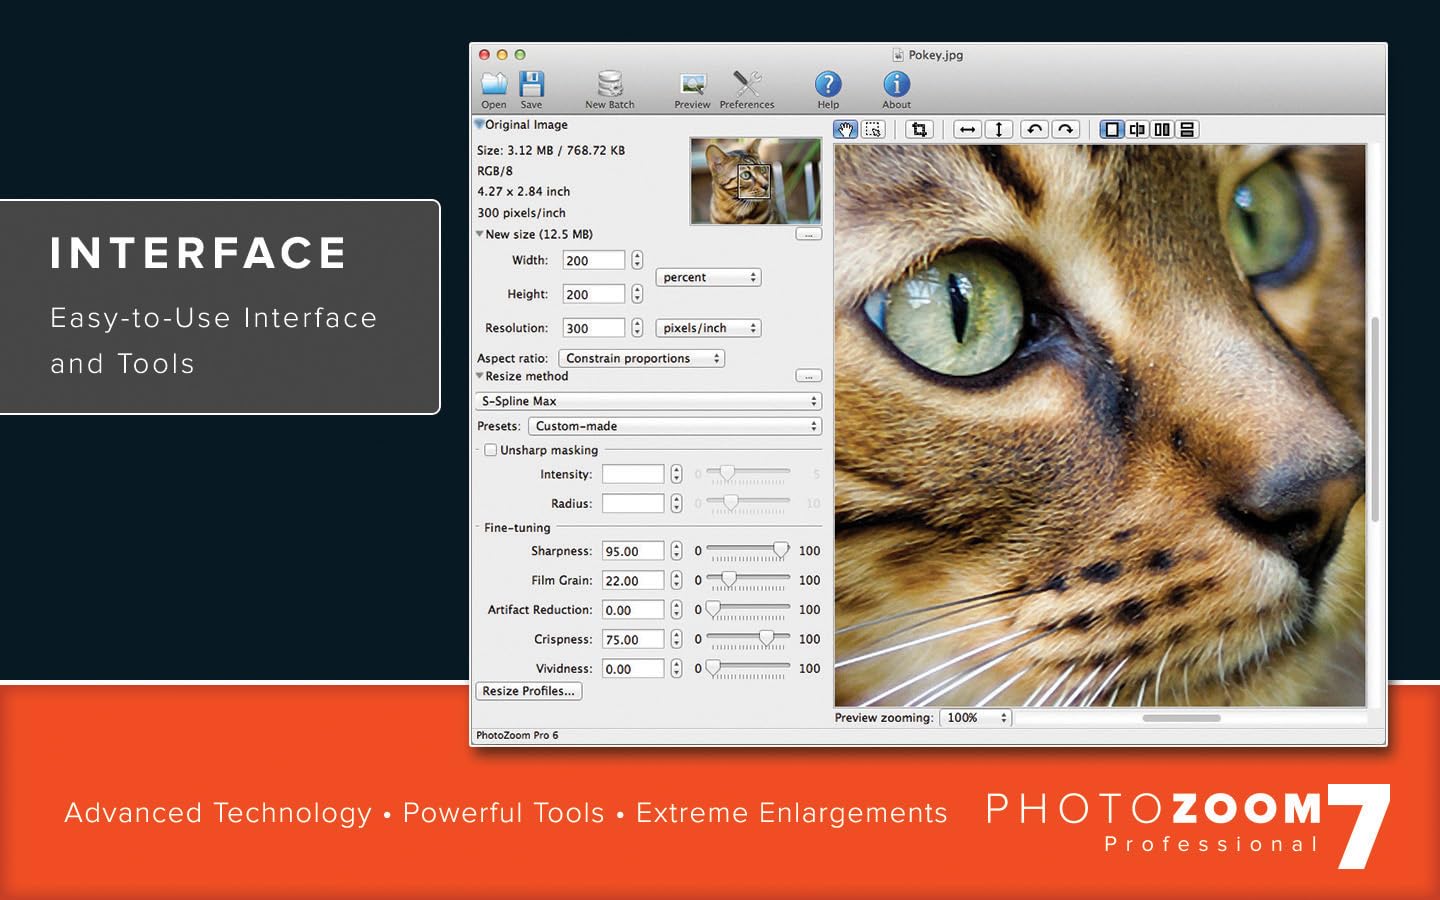Click the Height input field
Viewport: 1440px width, 900px height.
(x=594, y=294)
